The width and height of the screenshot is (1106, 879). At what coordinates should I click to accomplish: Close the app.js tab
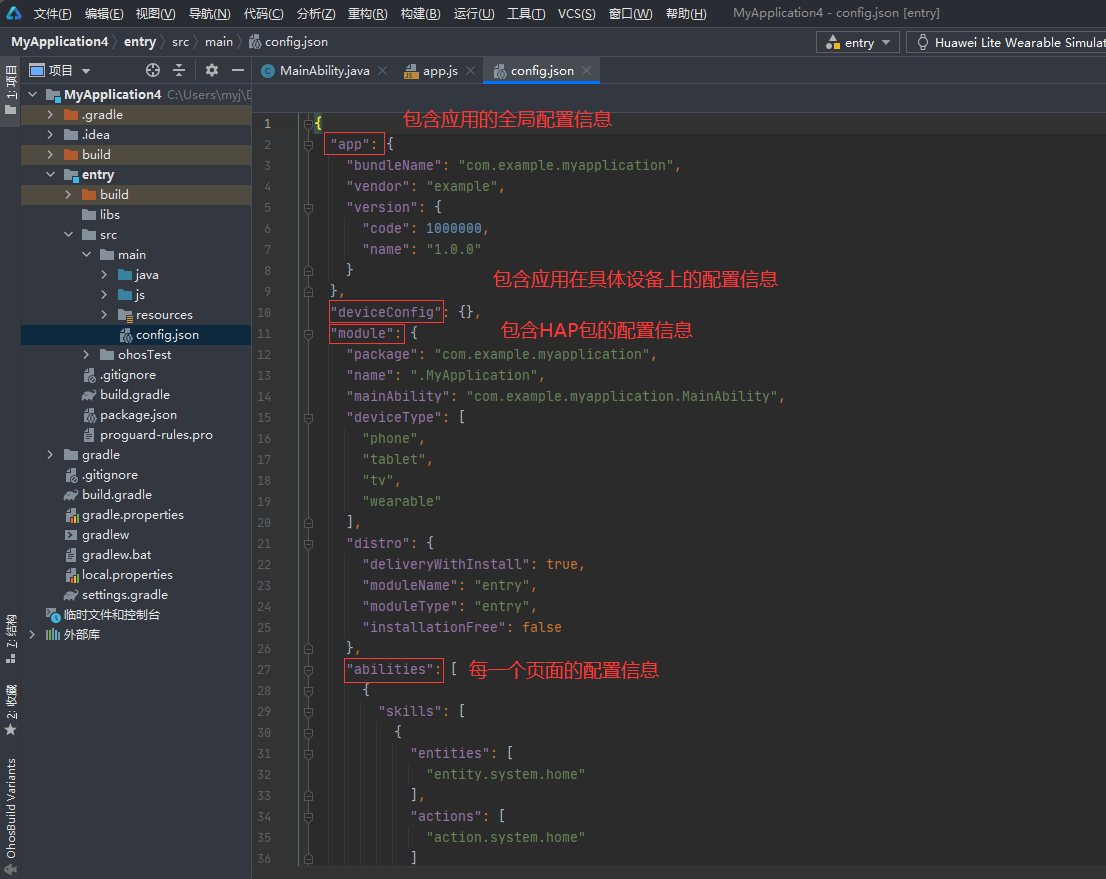[470, 71]
